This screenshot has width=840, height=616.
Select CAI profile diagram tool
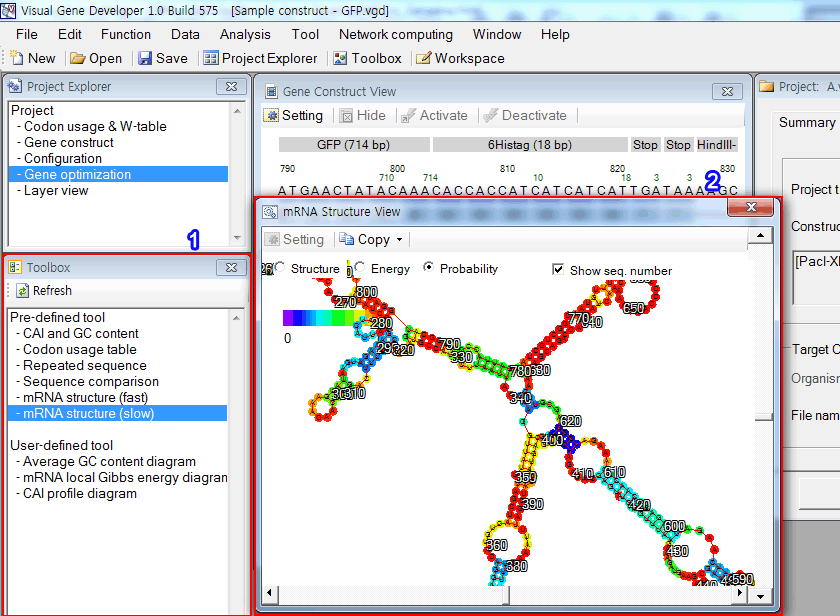(x=80, y=493)
